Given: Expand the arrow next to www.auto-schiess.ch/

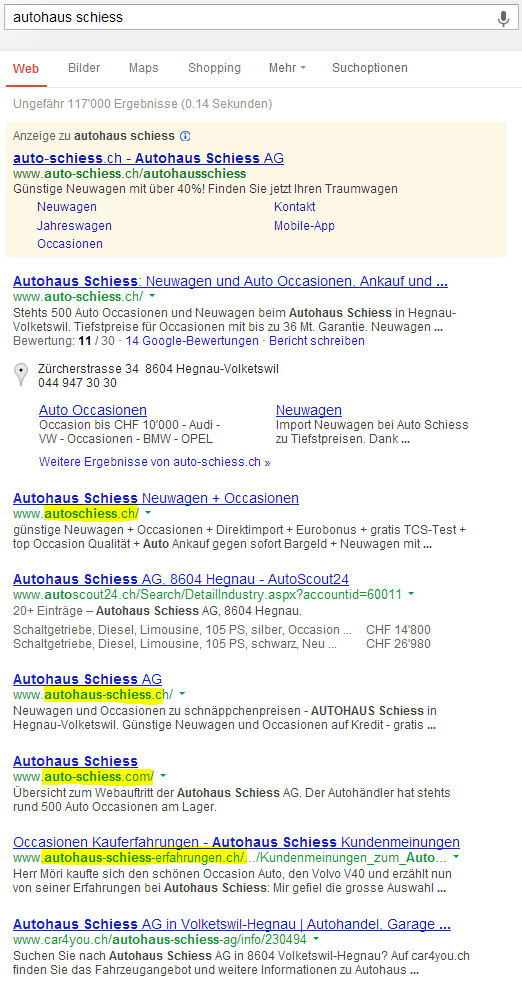Looking at the screenshot, I should tap(152, 296).
